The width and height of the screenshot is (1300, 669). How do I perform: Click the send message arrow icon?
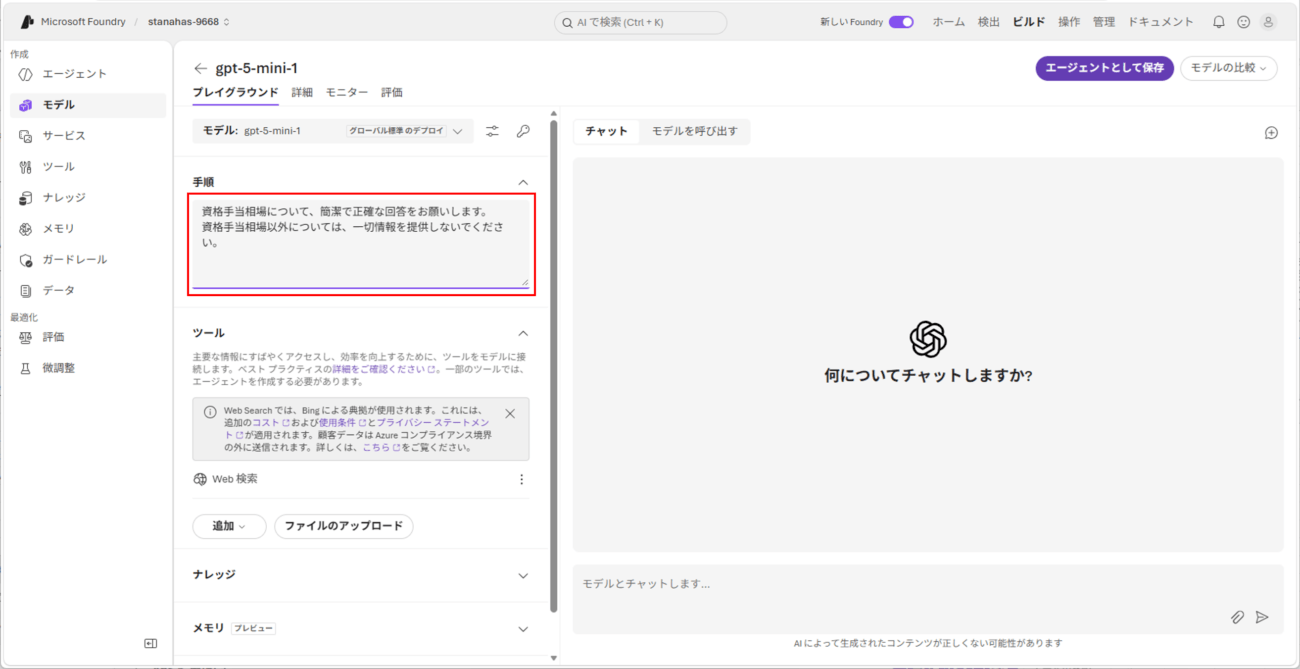click(x=1262, y=617)
